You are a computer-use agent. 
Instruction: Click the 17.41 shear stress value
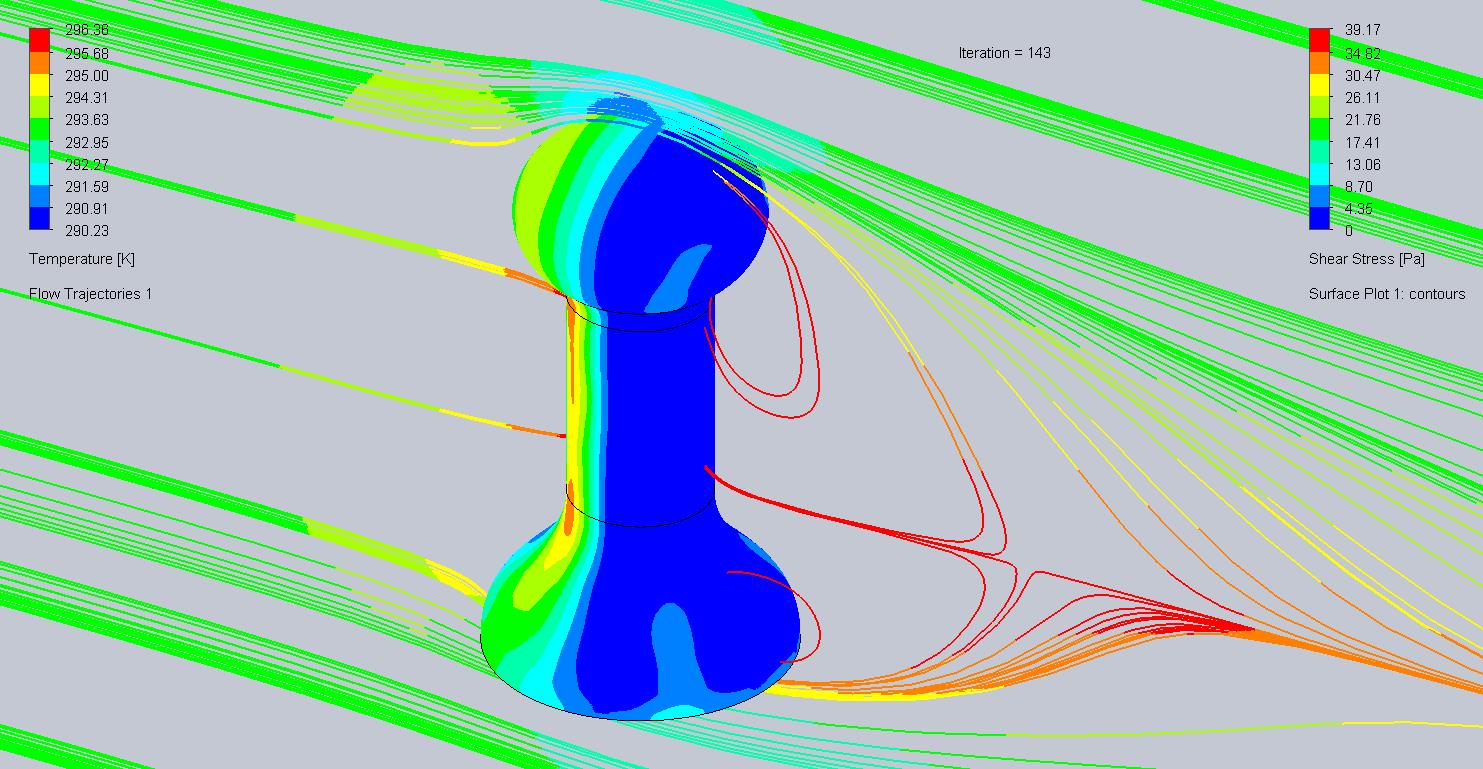click(1362, 143)
